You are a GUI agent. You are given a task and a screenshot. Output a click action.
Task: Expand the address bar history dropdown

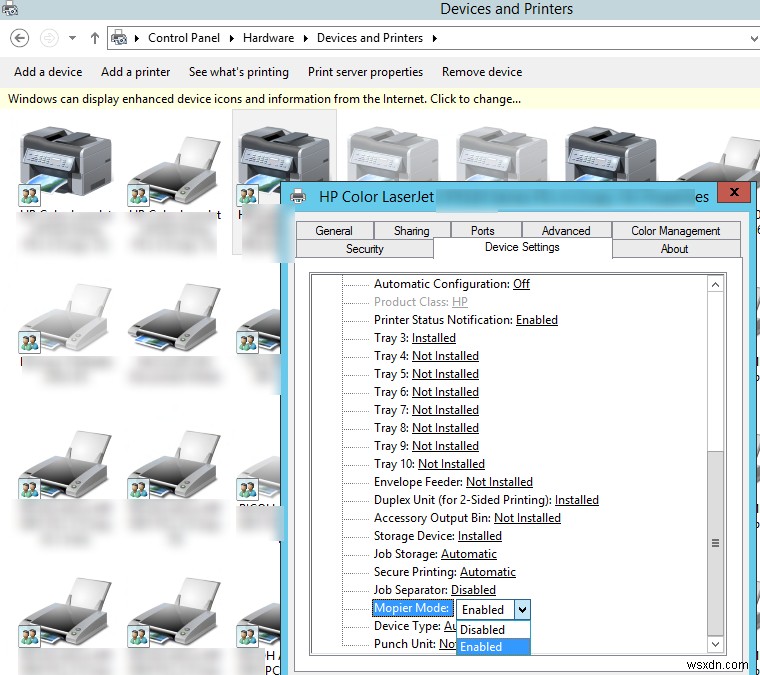coord(754,38)
